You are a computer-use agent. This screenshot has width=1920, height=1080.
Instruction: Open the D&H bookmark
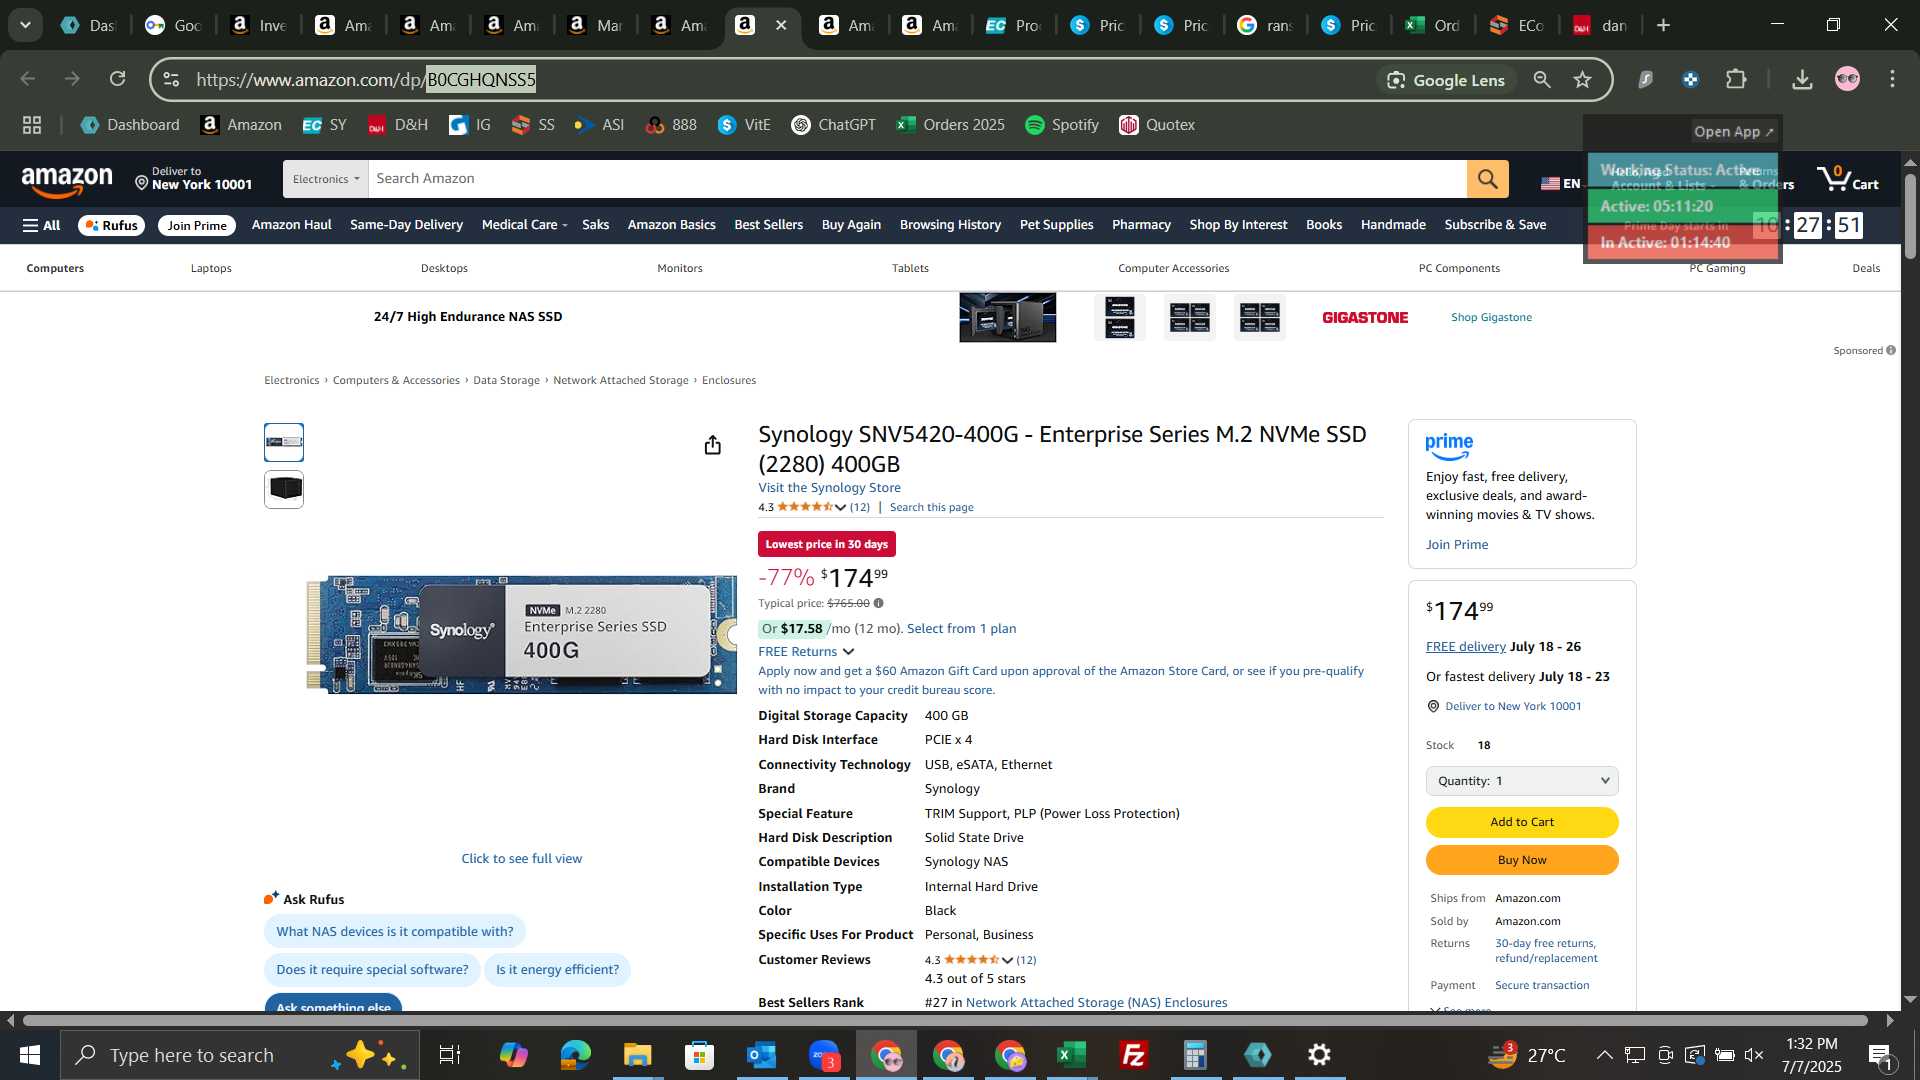click(x=397, y=125)
